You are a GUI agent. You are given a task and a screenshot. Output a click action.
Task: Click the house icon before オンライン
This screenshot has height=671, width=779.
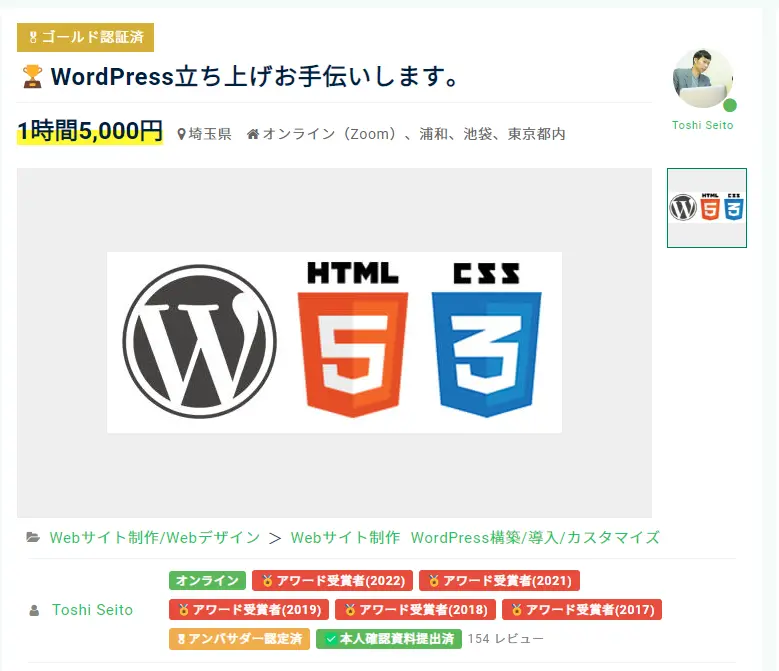tap(253, 134)
